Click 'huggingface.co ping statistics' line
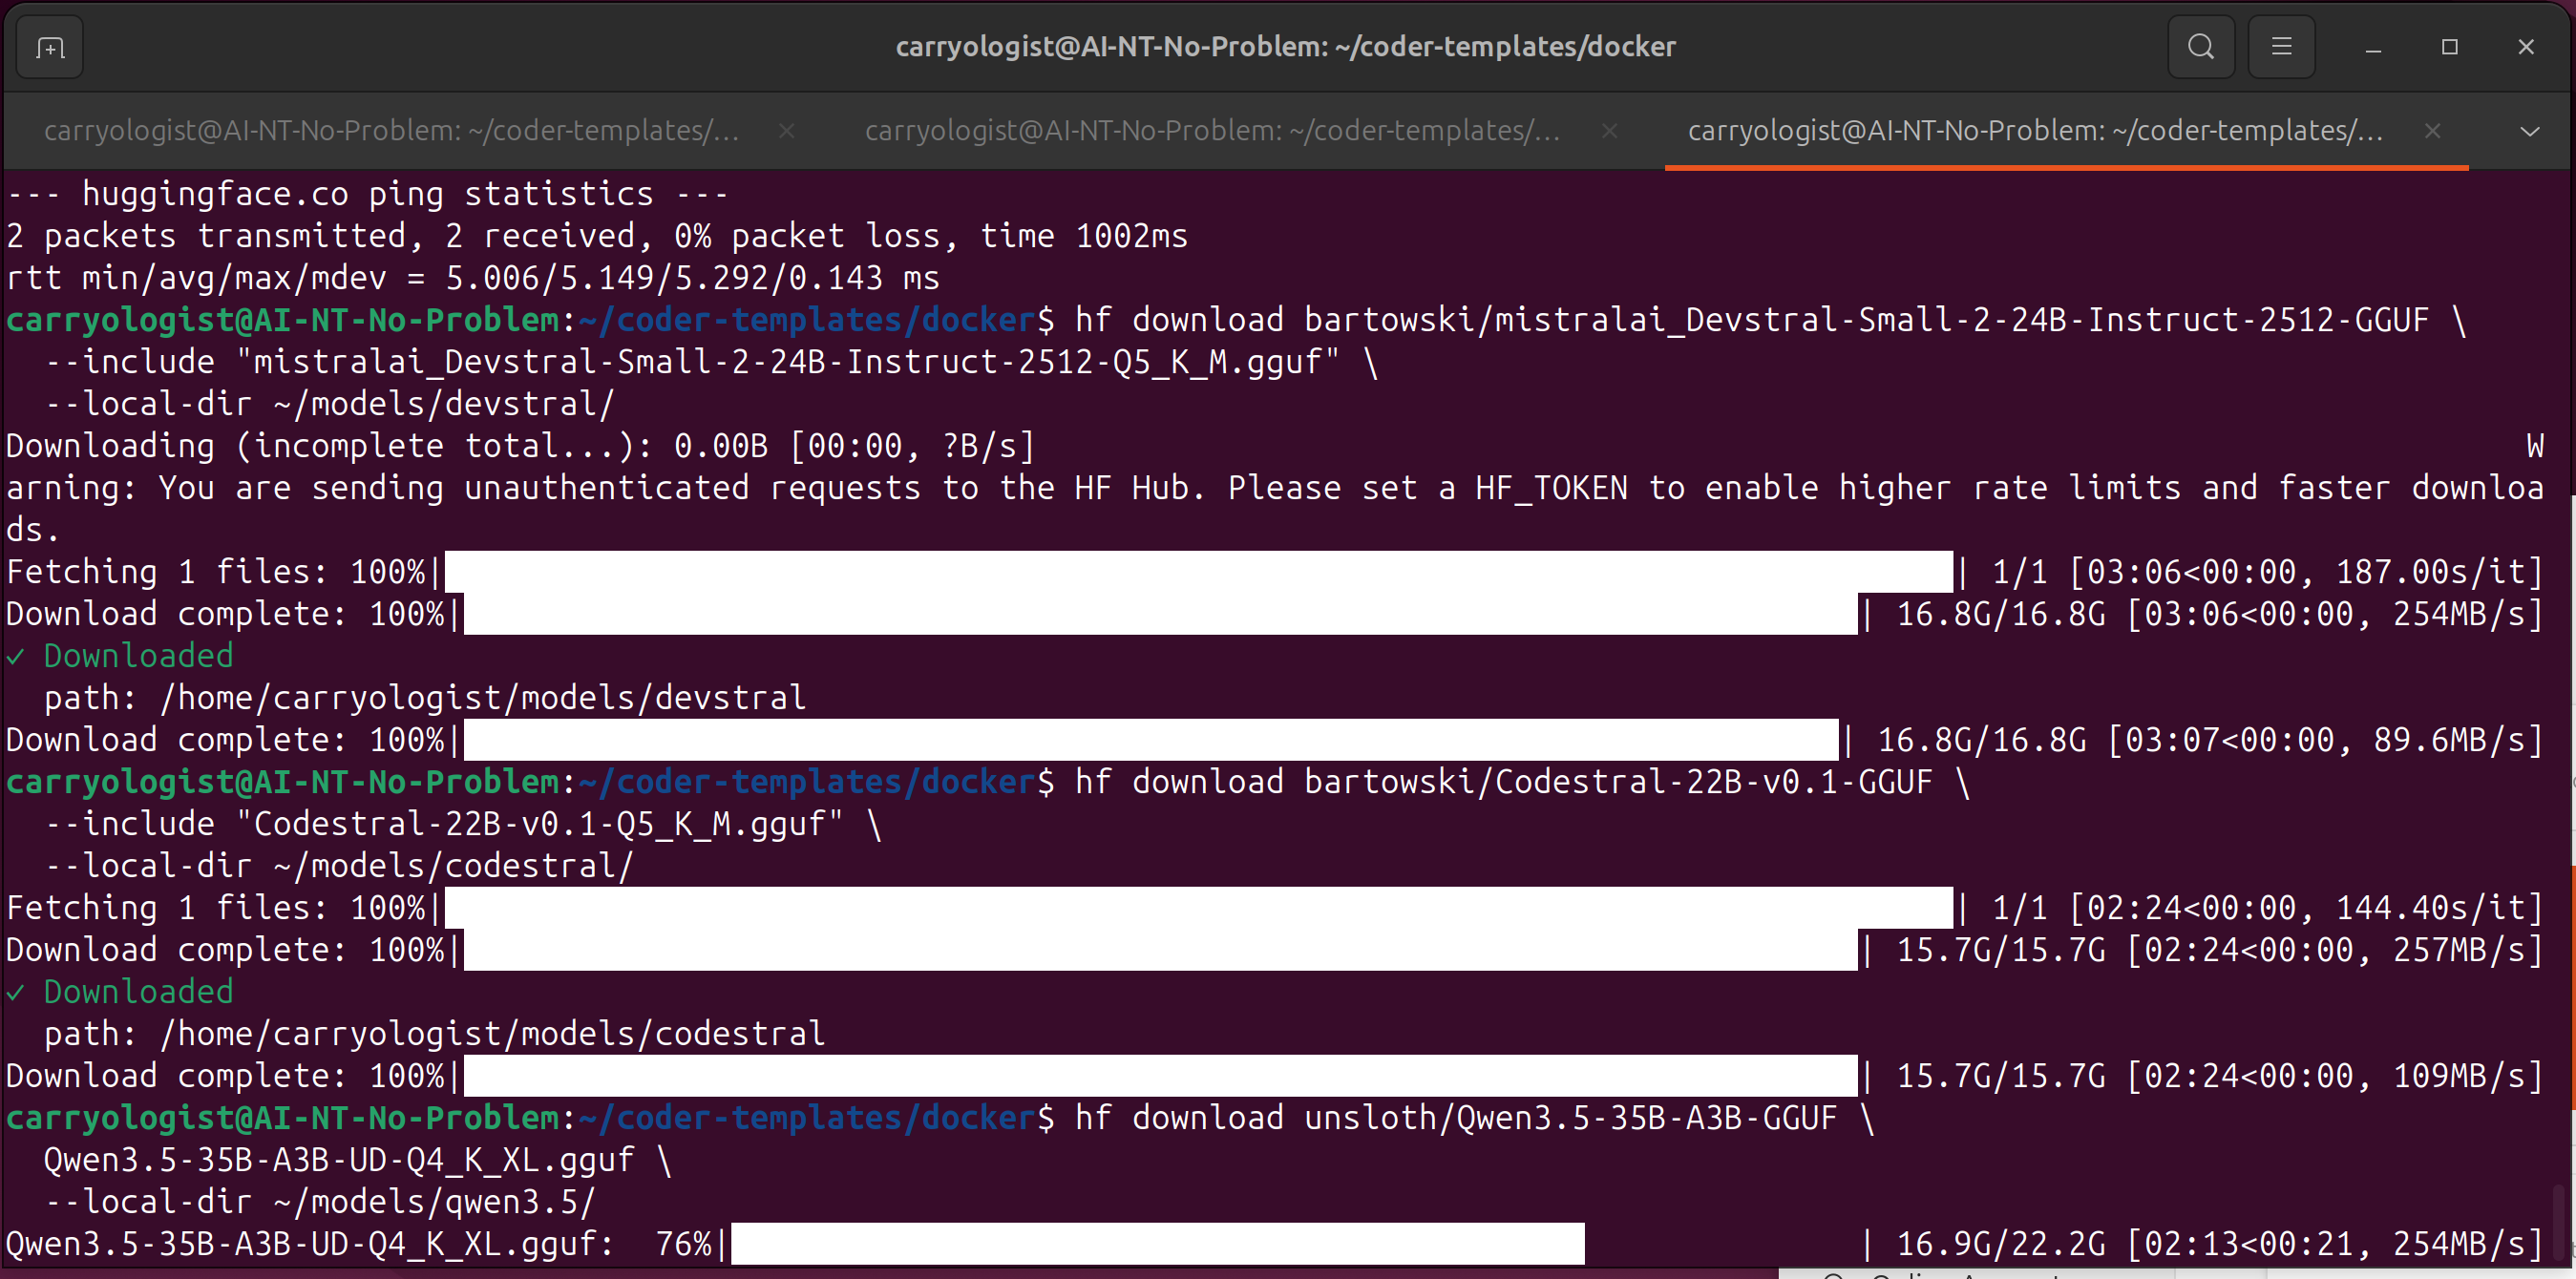The width and height of the screenshot is (2576, 1279). point(368,193)
